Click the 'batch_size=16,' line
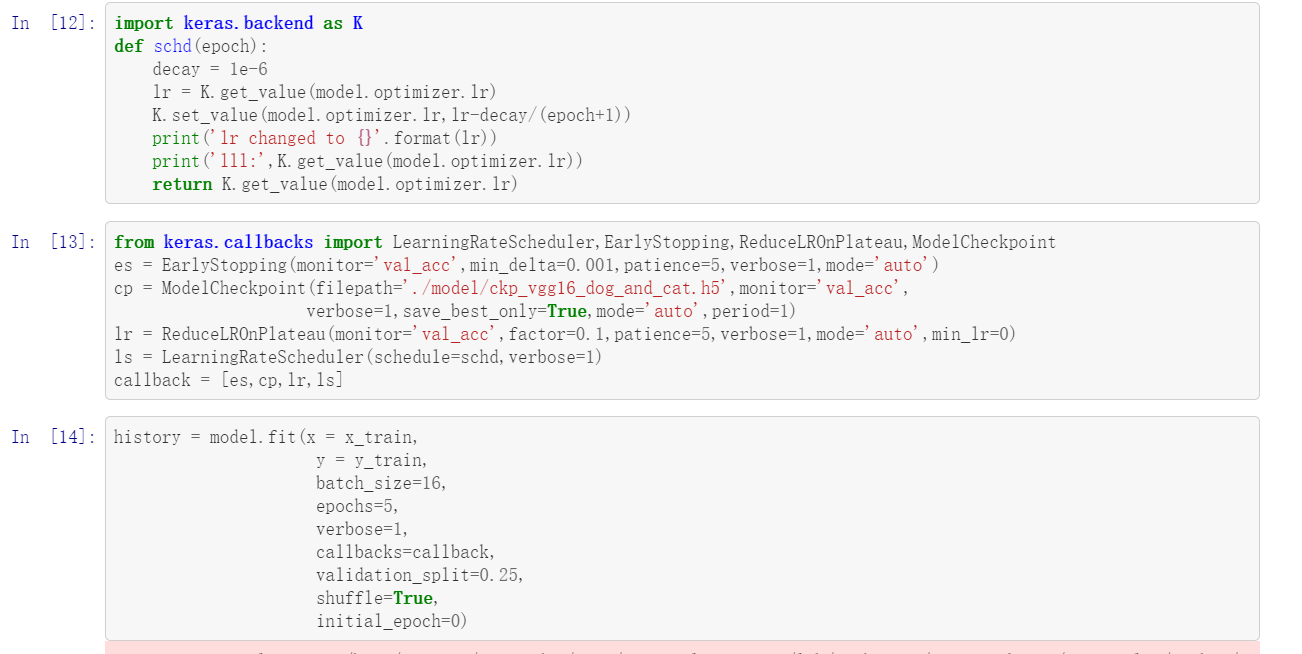 pyautogui.click(x=381, y=483)
